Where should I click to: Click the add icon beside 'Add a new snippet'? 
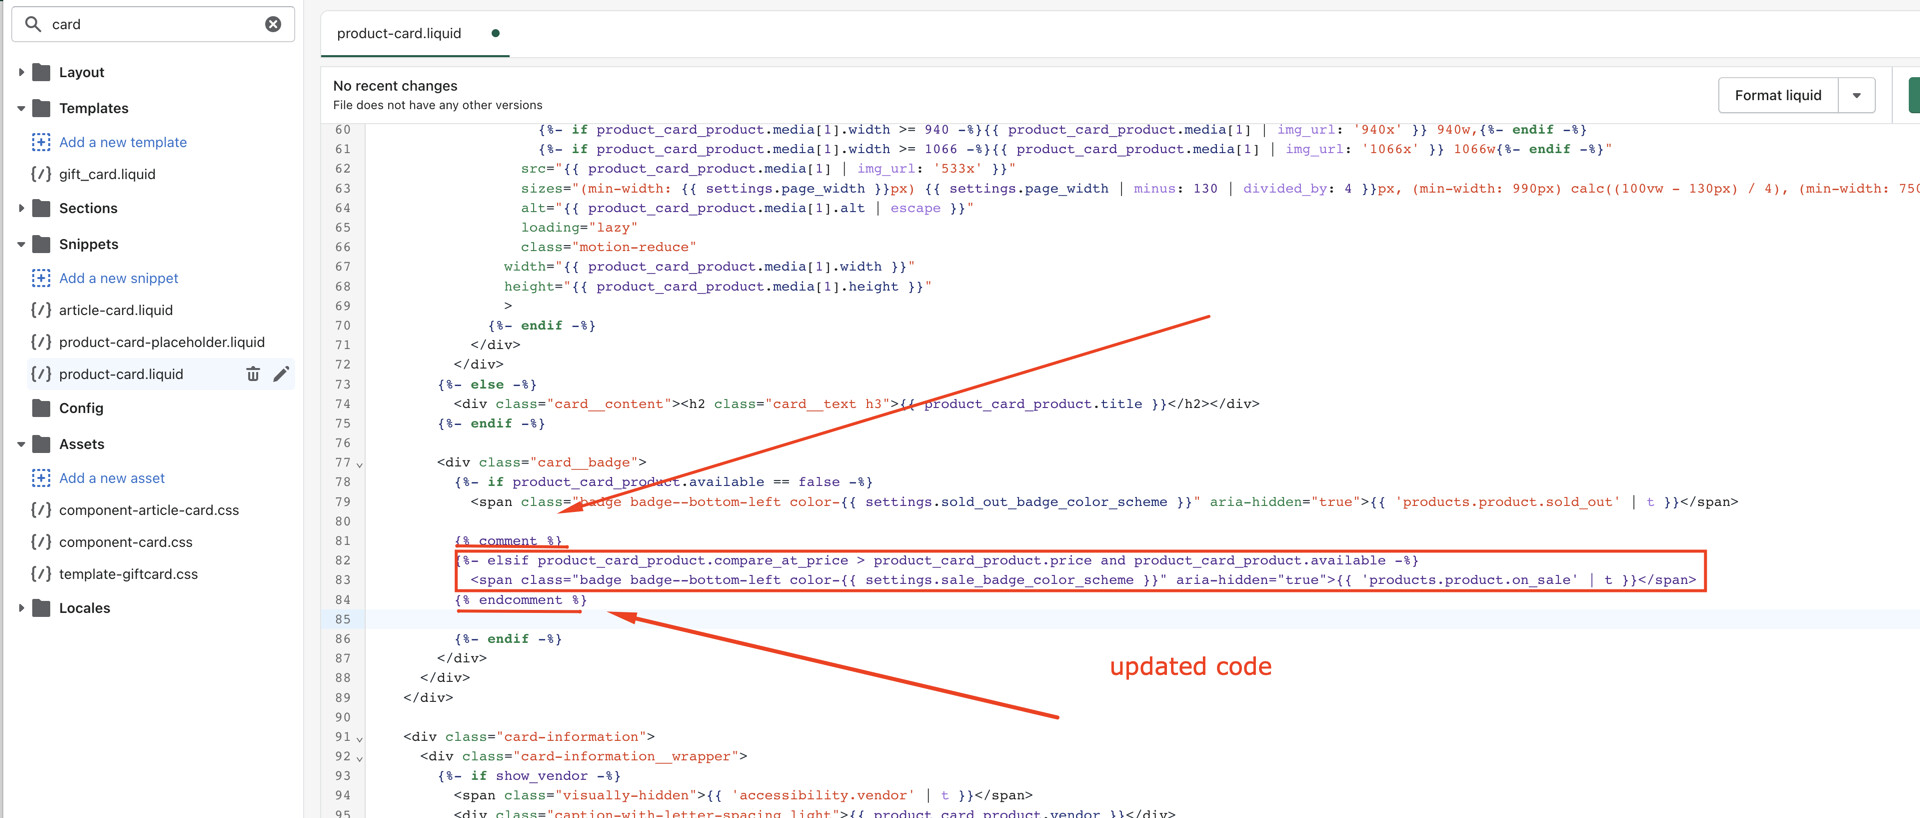[41, 278]
